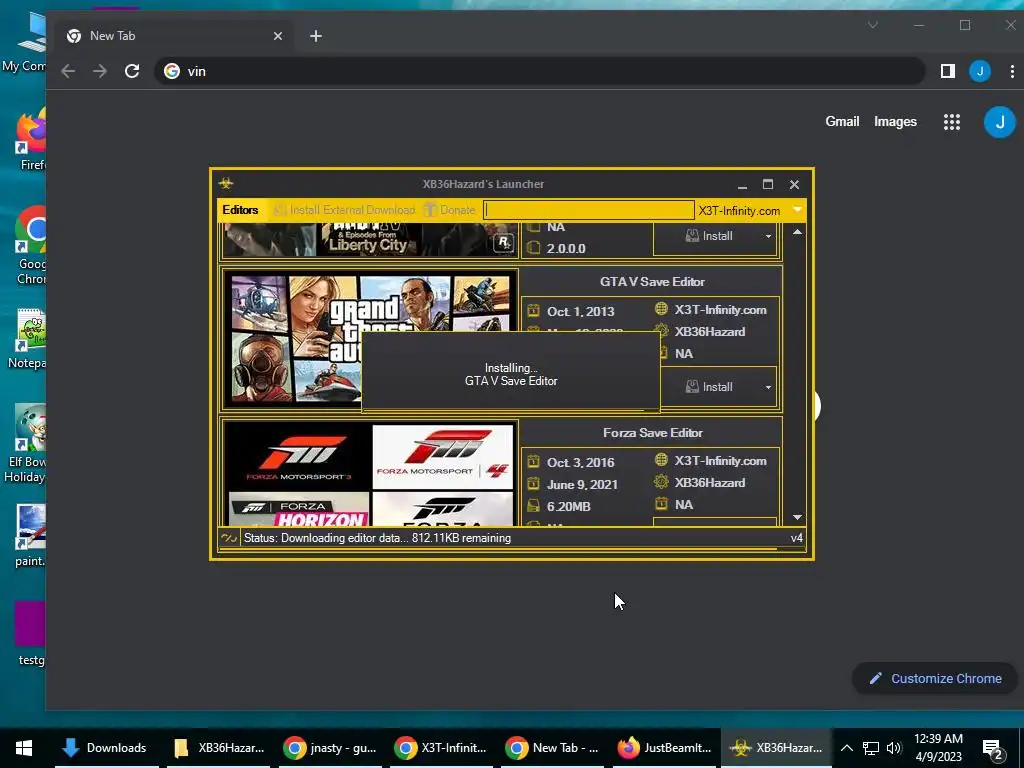Click the Downloading editor data status text

coord(377,538)
